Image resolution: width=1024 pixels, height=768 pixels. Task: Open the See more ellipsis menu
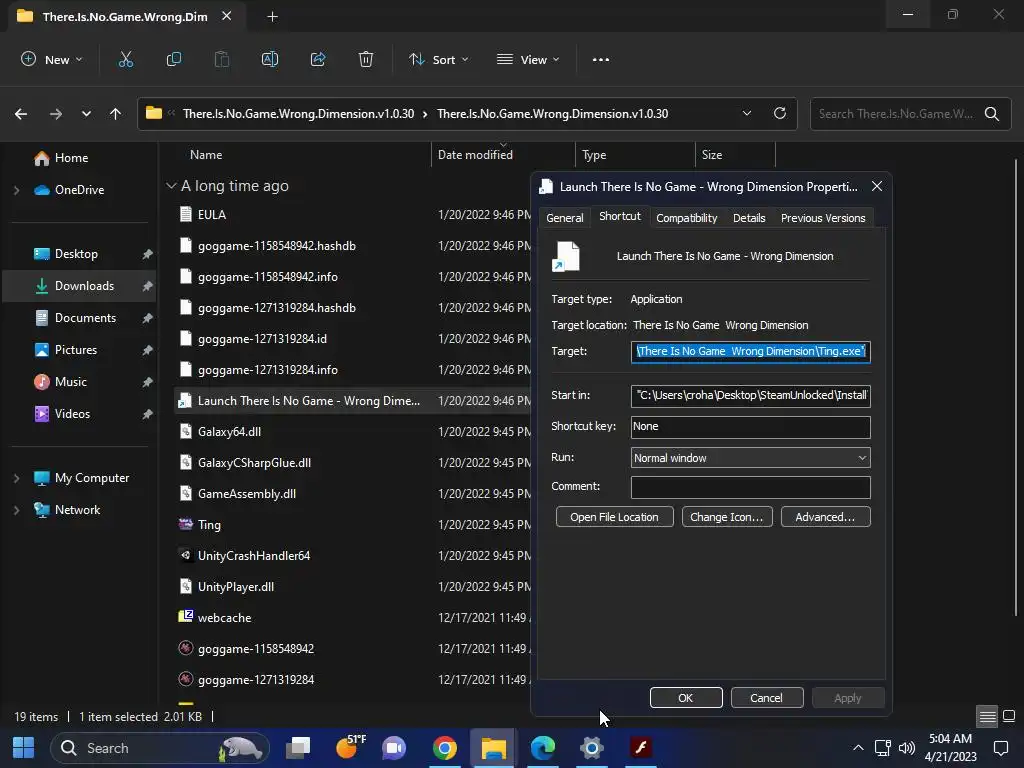point(601,59)
